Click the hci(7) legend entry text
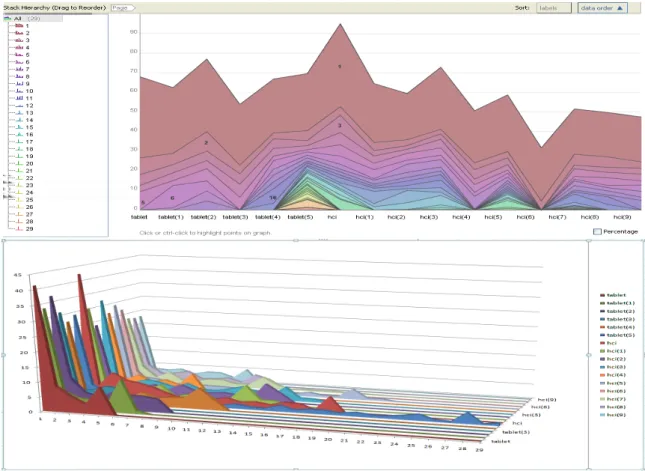The width and height of the screenshot is (645, 471). [616, 399]
